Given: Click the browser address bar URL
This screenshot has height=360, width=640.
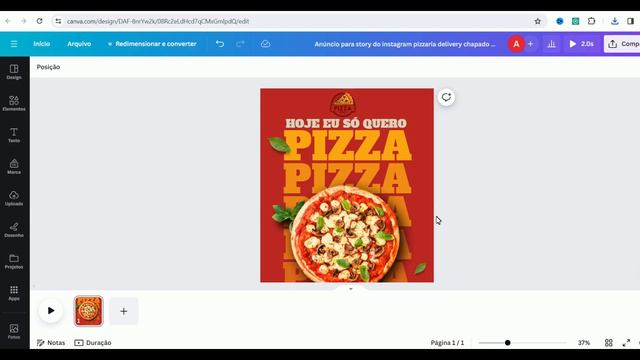Looking at the screenshot, I should 158,21.
